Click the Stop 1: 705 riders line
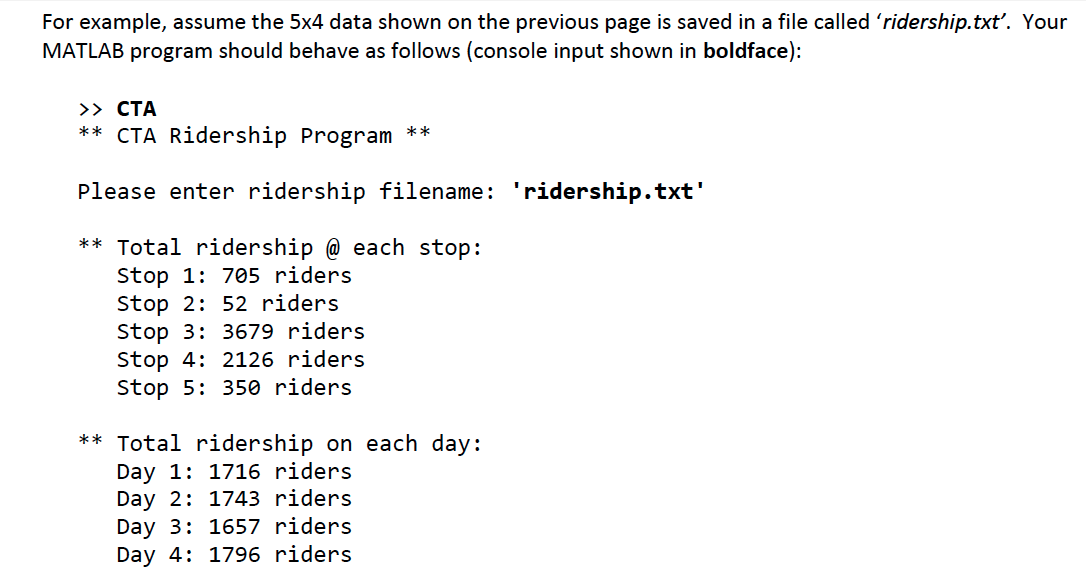Screen dimensions: 1086x578 click(x=234, y=276)
